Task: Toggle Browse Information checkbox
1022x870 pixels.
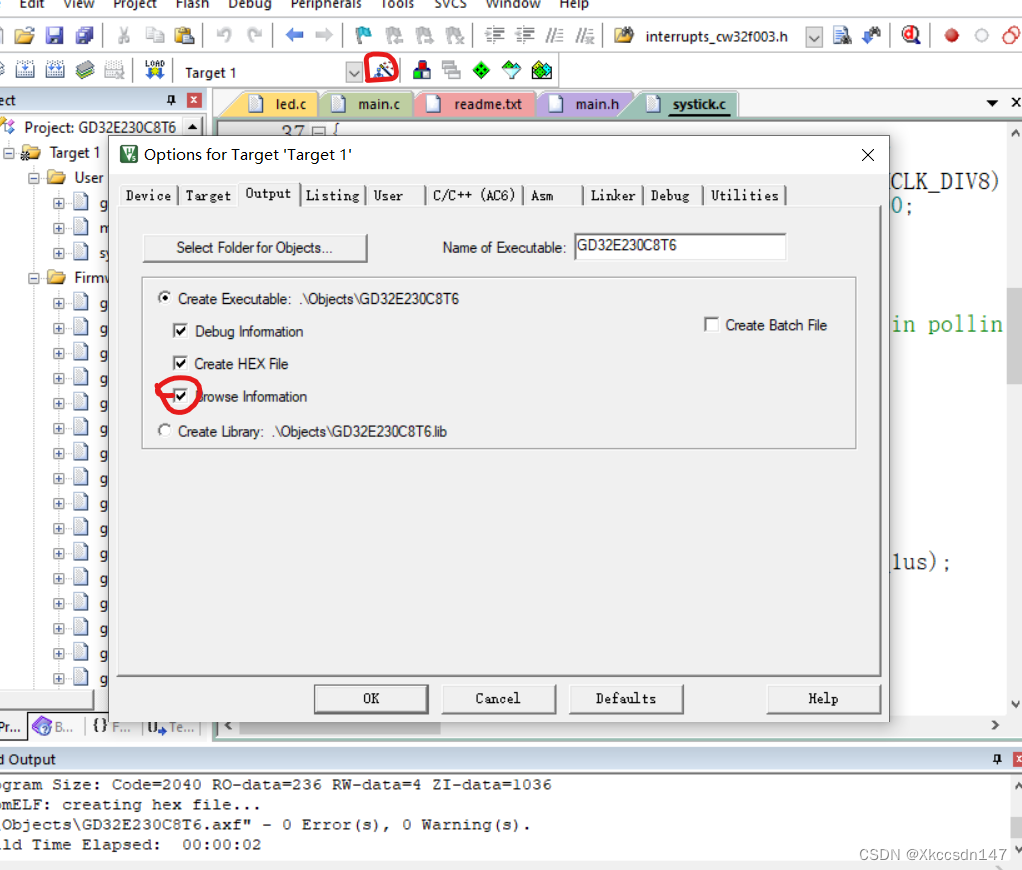Action: coord(180,396)
